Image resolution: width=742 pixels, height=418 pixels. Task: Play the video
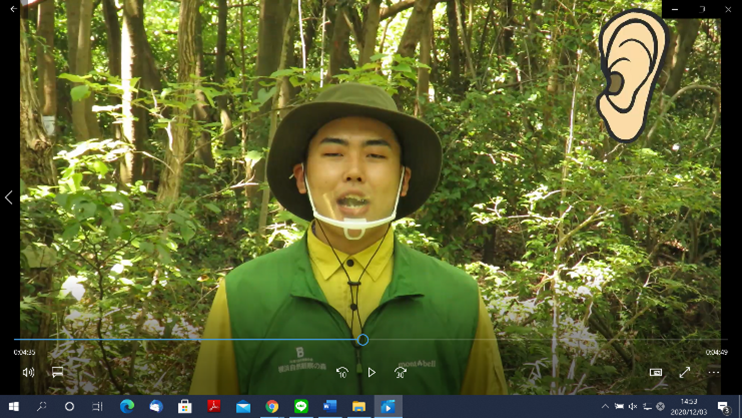point(371,373)
